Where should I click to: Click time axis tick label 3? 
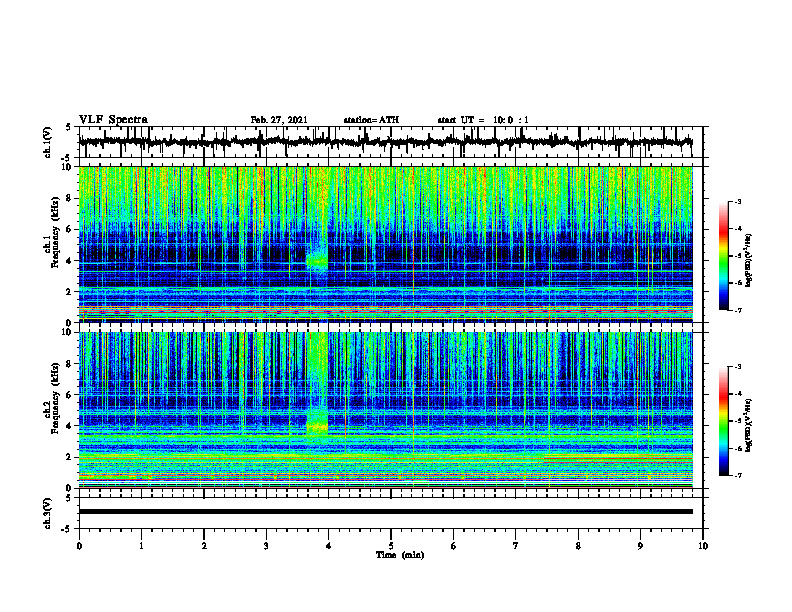point(266,546)
